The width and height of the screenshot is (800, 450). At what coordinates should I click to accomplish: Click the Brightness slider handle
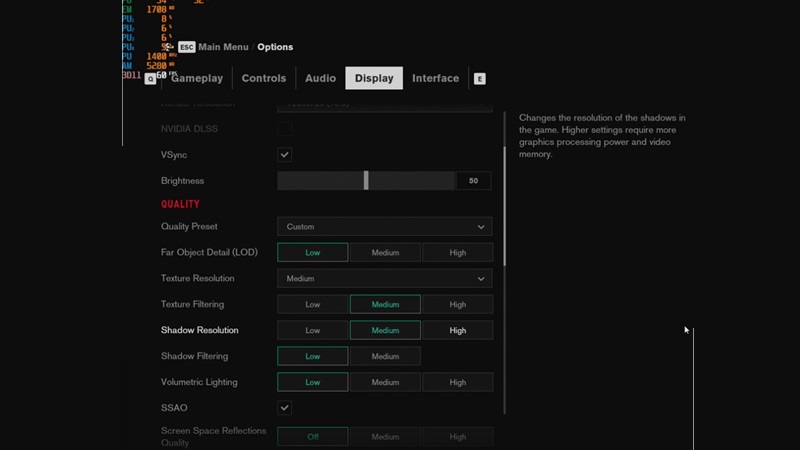(x=366, y=181)
